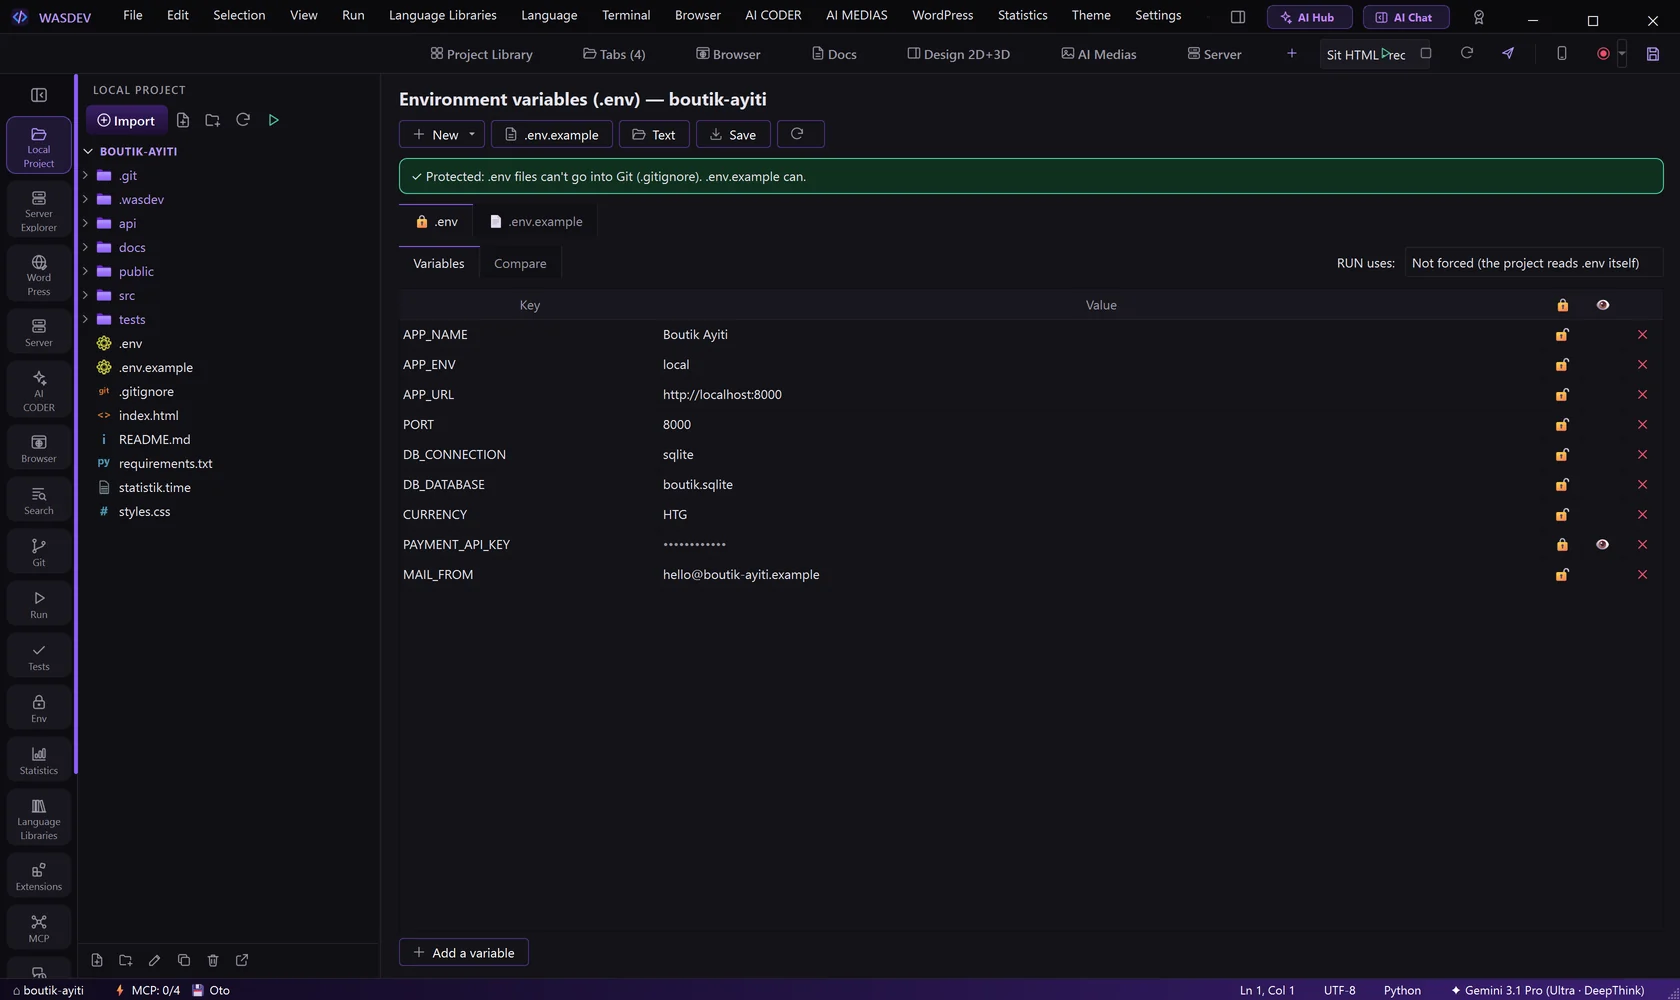Screen dimensions: 1680x1000
Task: Open the MCP sidebar panel
Action: (x=39, y=928)
